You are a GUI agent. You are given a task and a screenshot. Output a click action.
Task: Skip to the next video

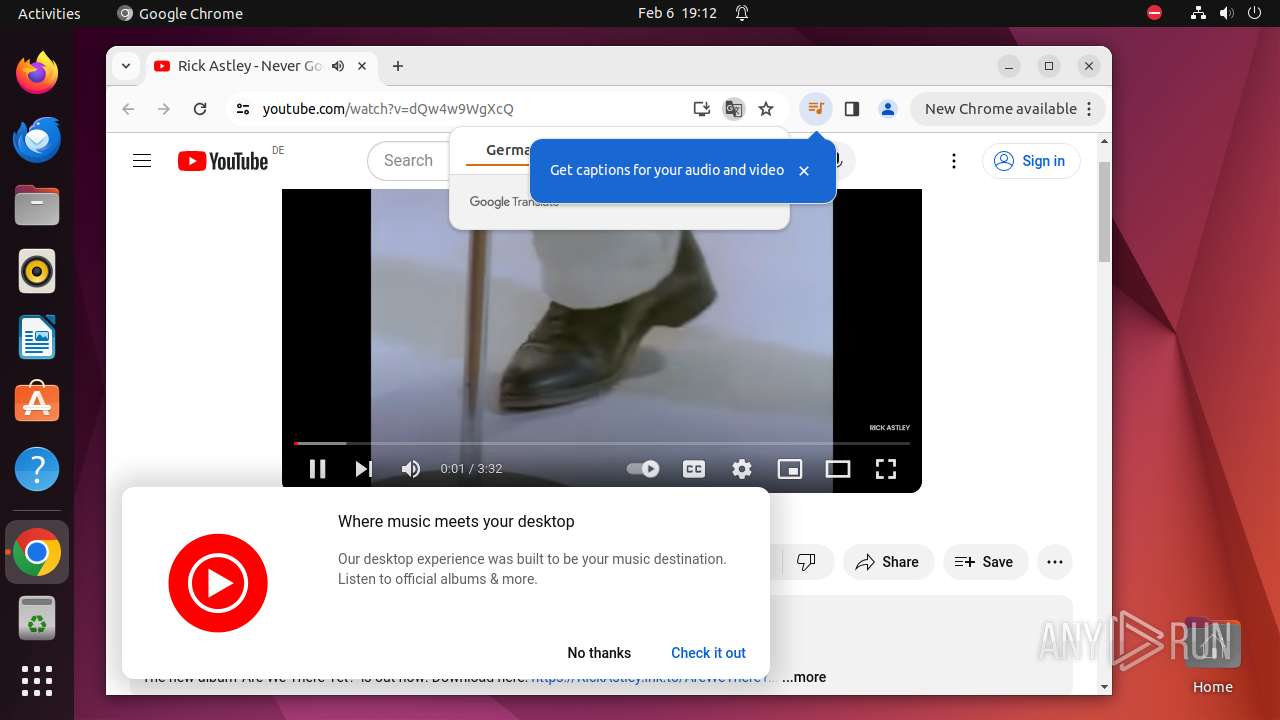[x=364, y=469]
